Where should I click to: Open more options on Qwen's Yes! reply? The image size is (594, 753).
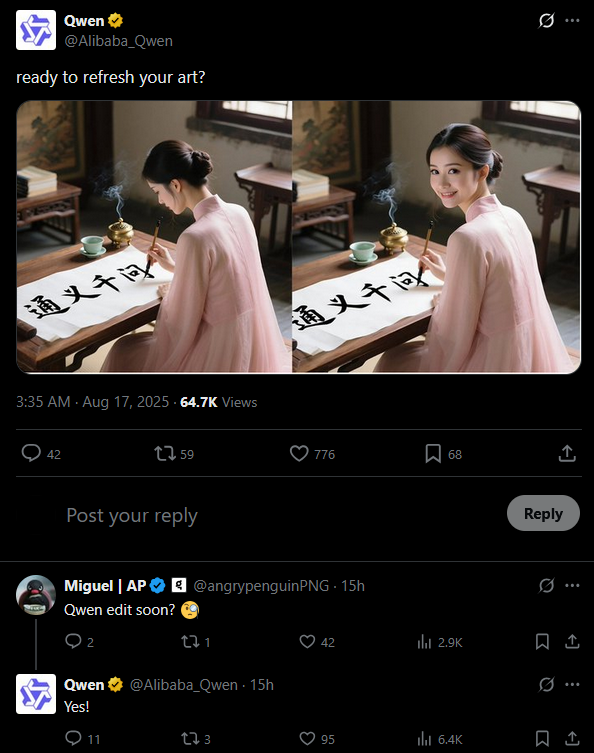pyautogui.click(x=572, y=684)
